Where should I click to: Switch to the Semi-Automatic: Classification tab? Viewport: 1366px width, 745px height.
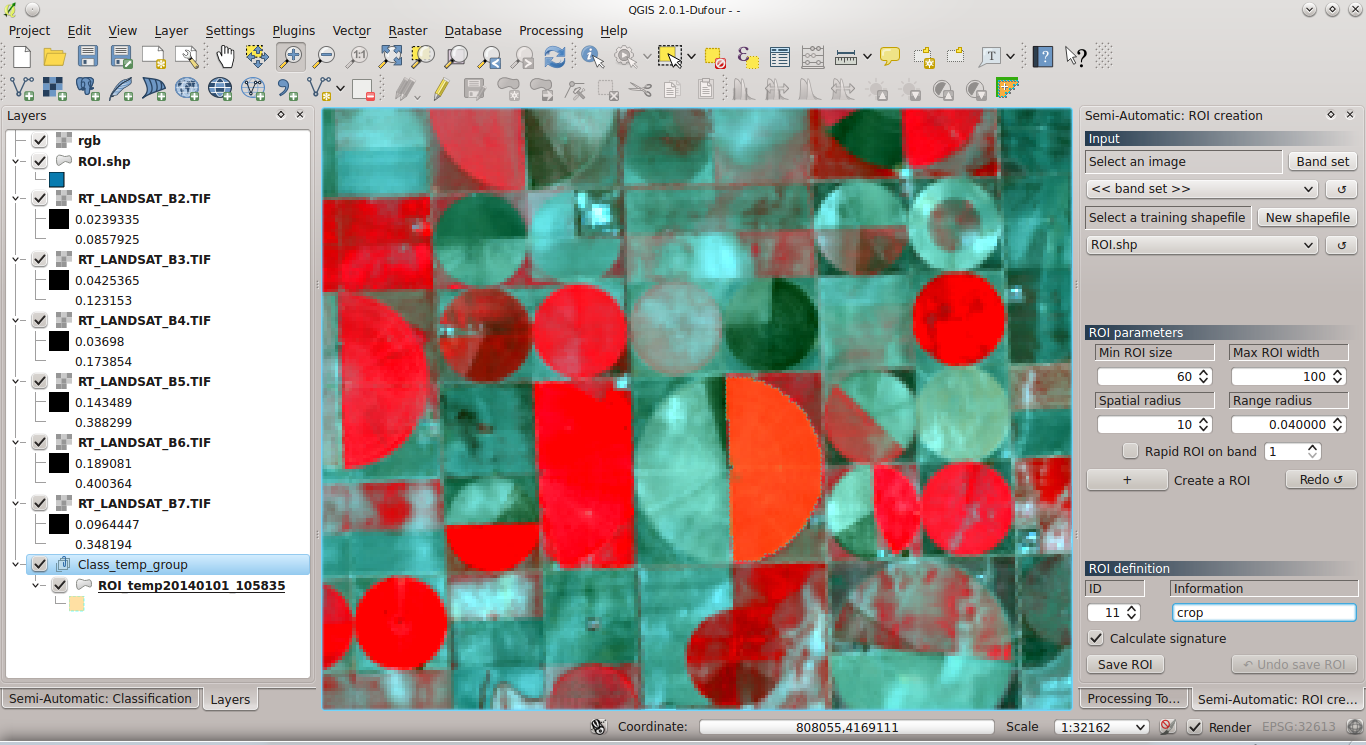coord(100,698)
